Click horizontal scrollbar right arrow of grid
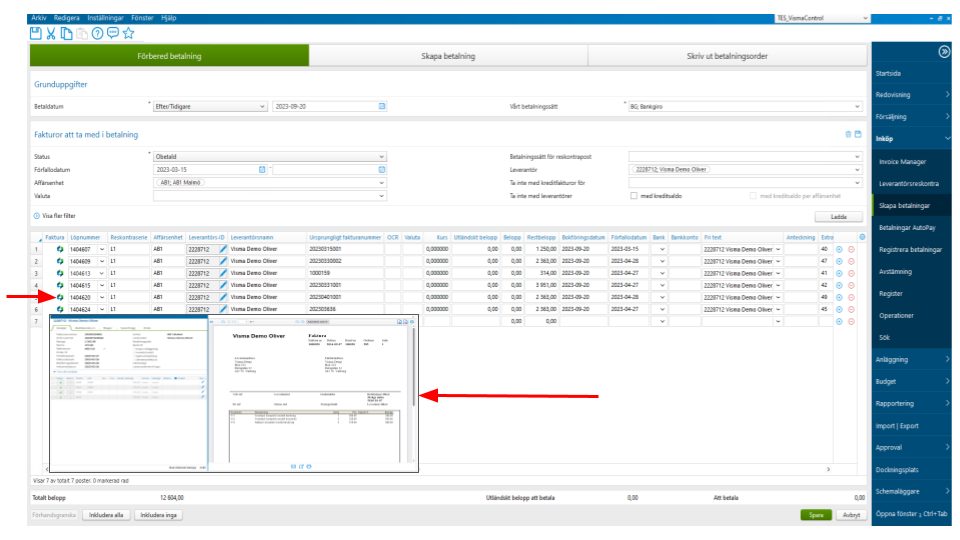This screenshot has height=540, width=960. point(828,470)
